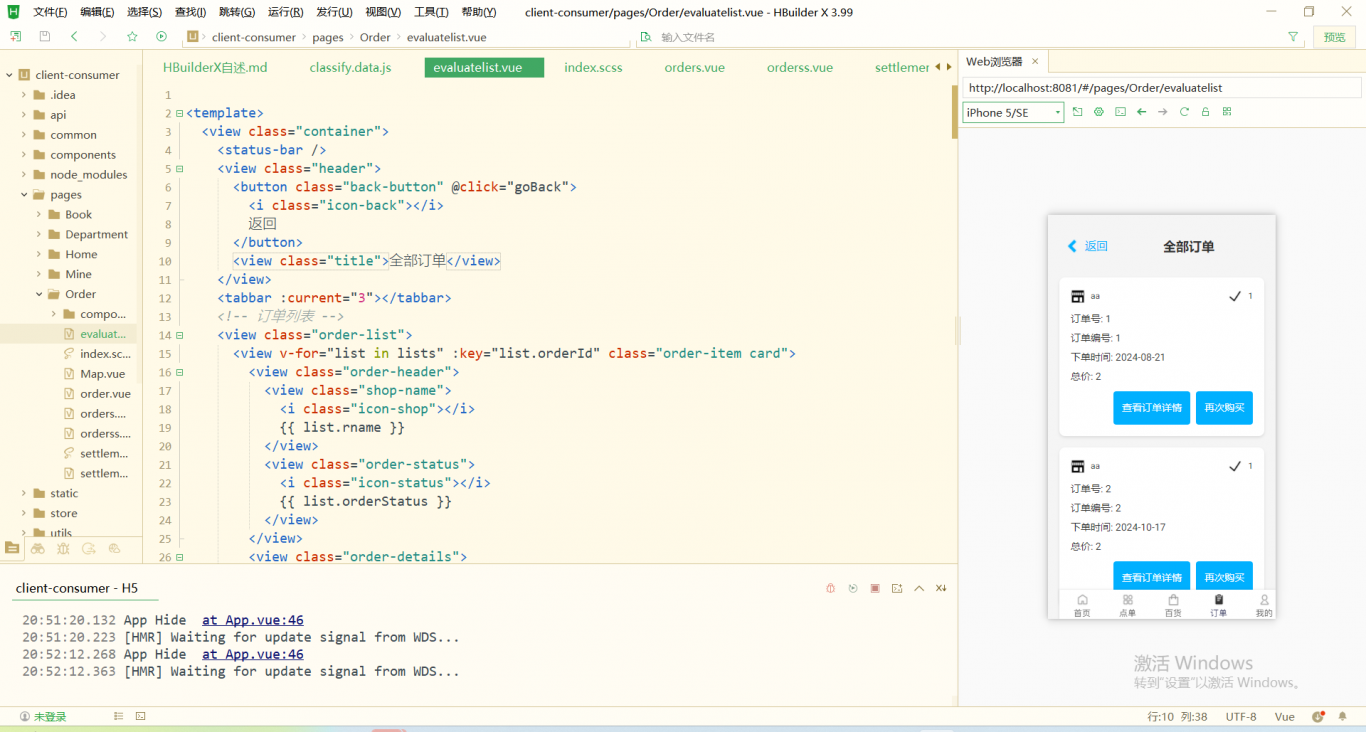Collapse the console panel with up chevron
The image size is (1366, 732).
click(x=919, y=588)
